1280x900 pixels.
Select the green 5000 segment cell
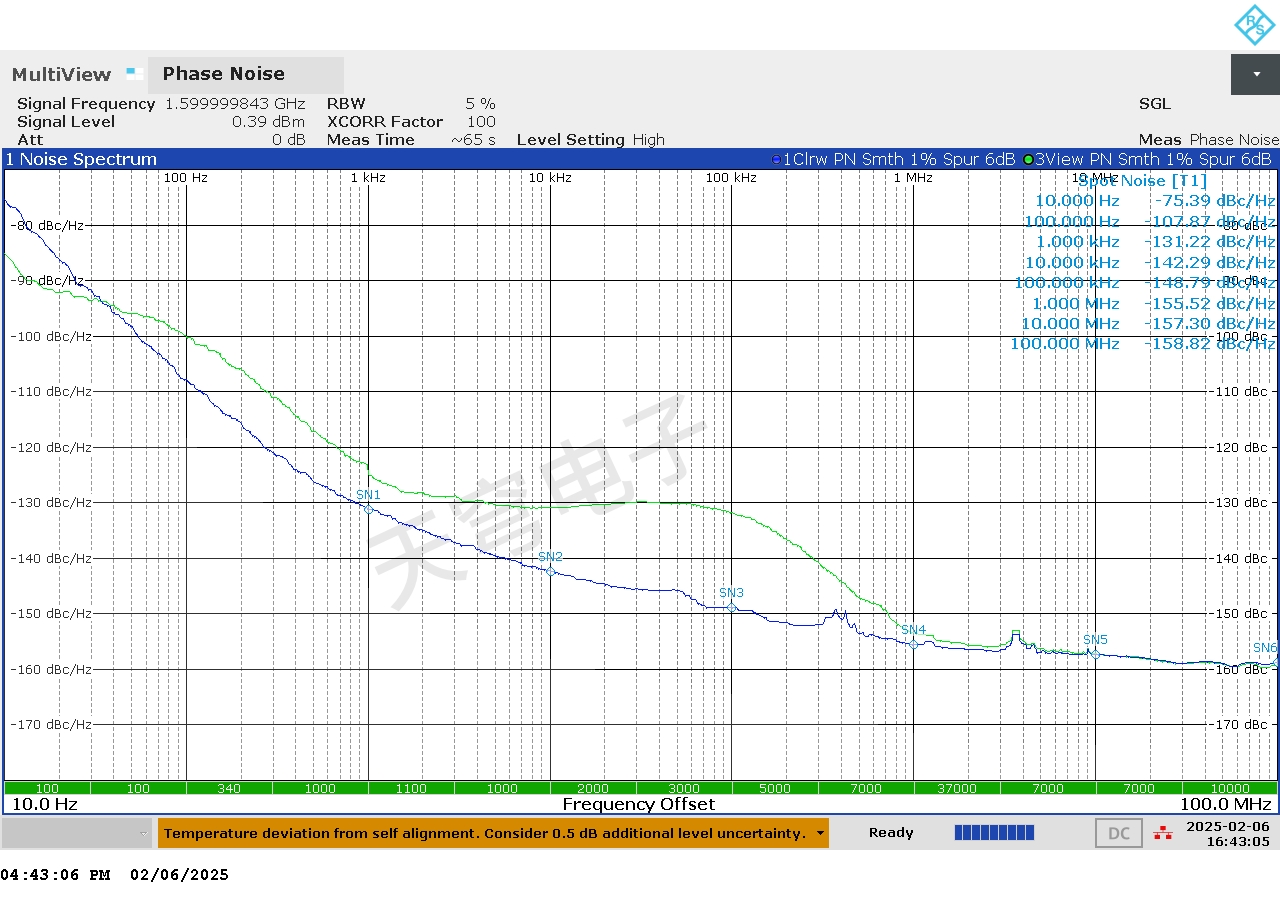[x=777, y=788]
